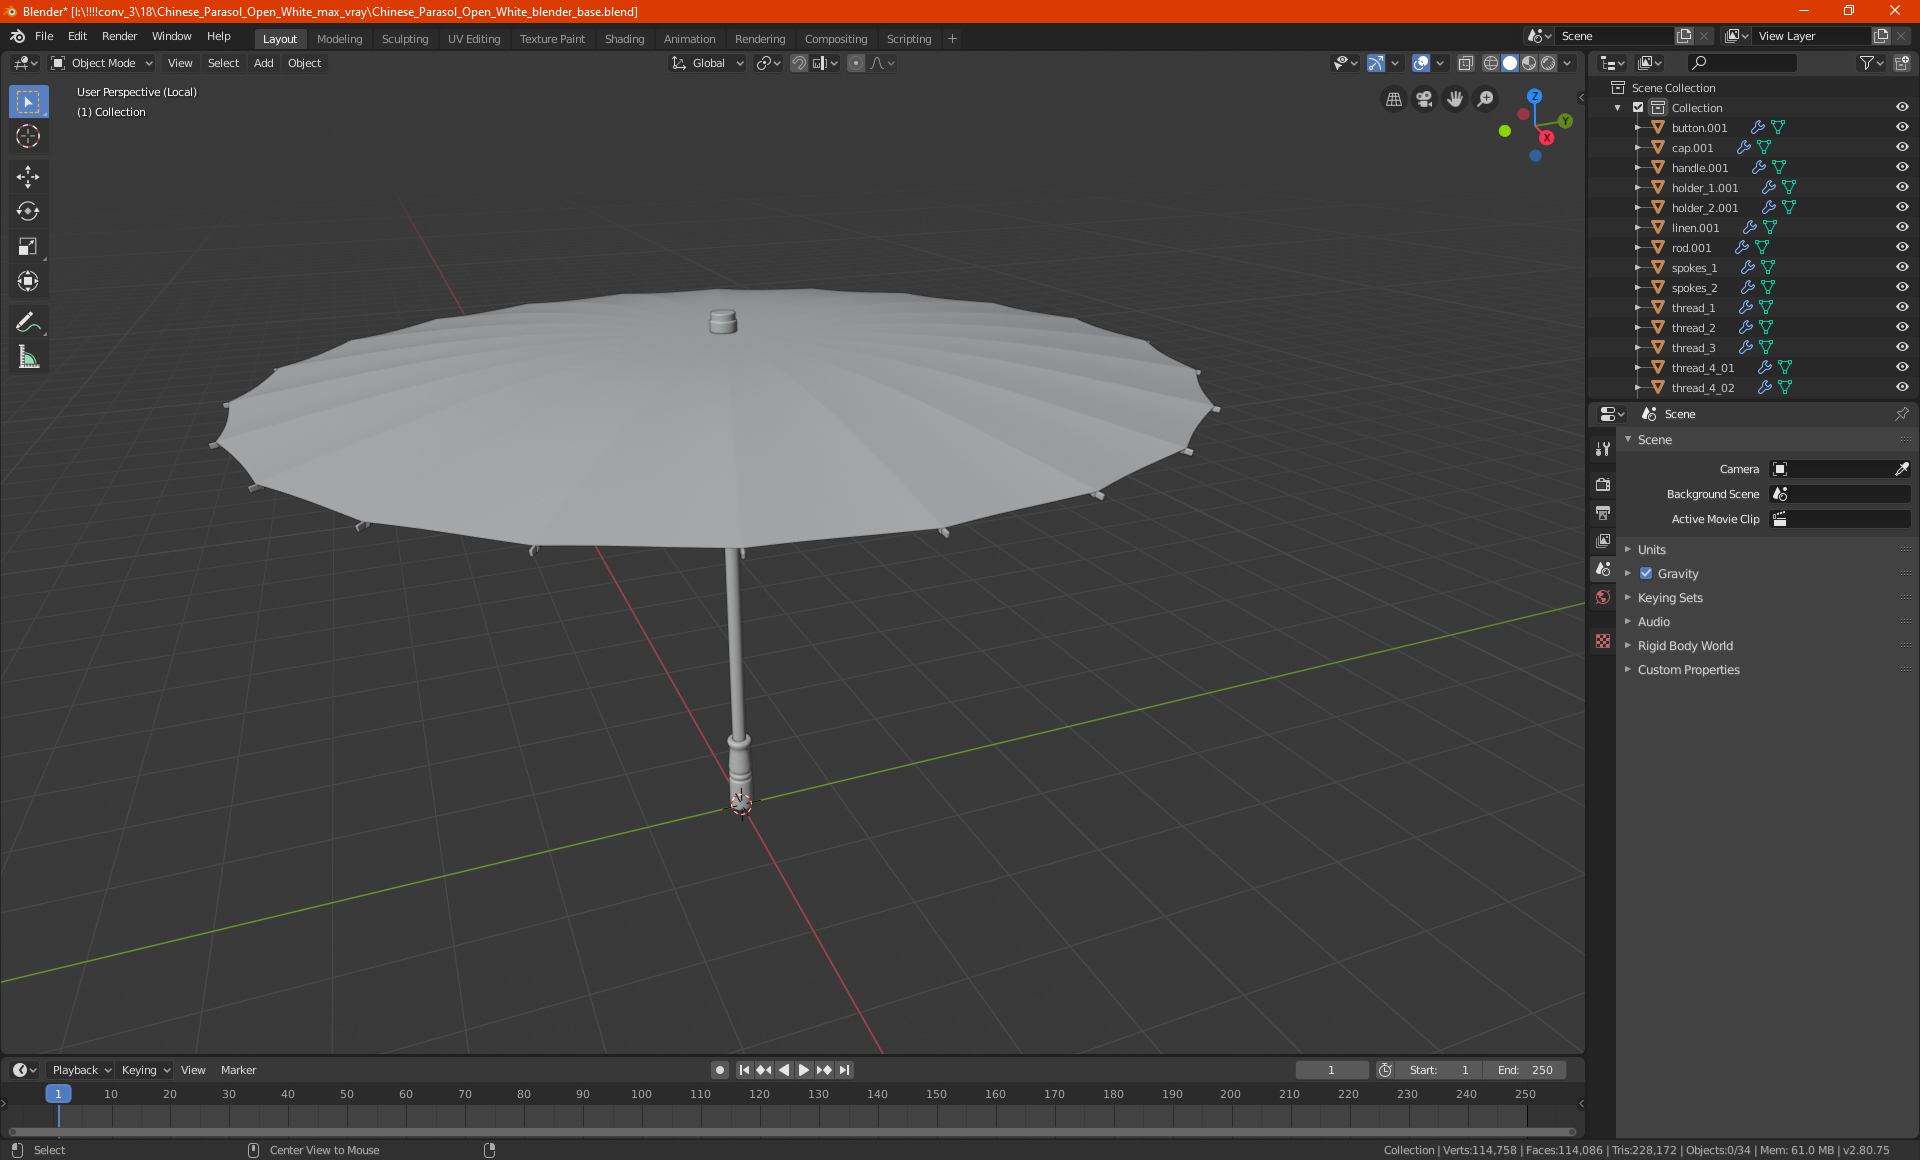Switch to the Modeling workspace tab
The height and width of the screenshot is (1160, 1920).
339,39
